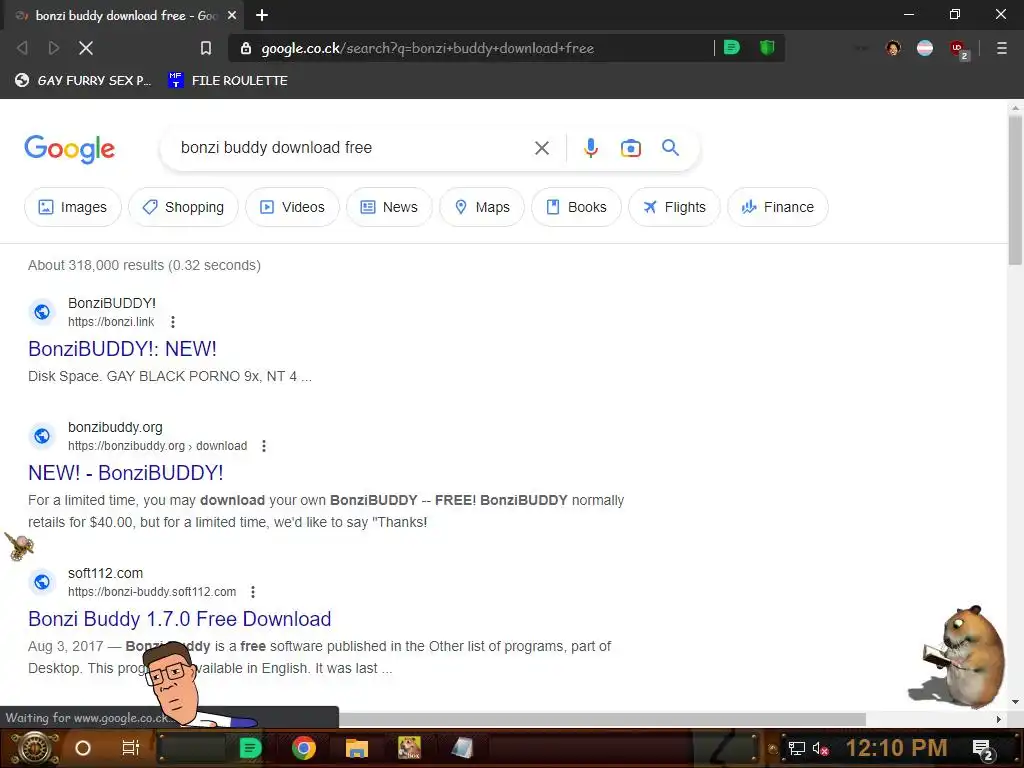Viewport: 1024px width, 768px height.
Task: Open the network icon in system tray
Action: (796, 748)
